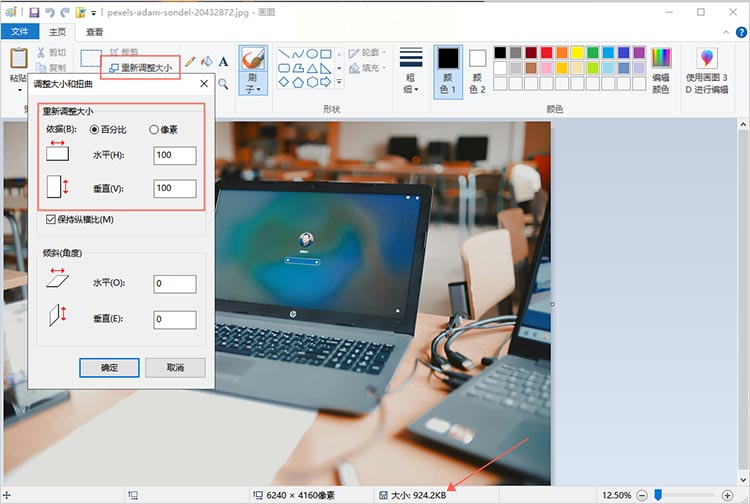The width and height of the screenshot is (750, 504).
Task: Select 颜色 1 foreground color box
Action: (448, 71)
